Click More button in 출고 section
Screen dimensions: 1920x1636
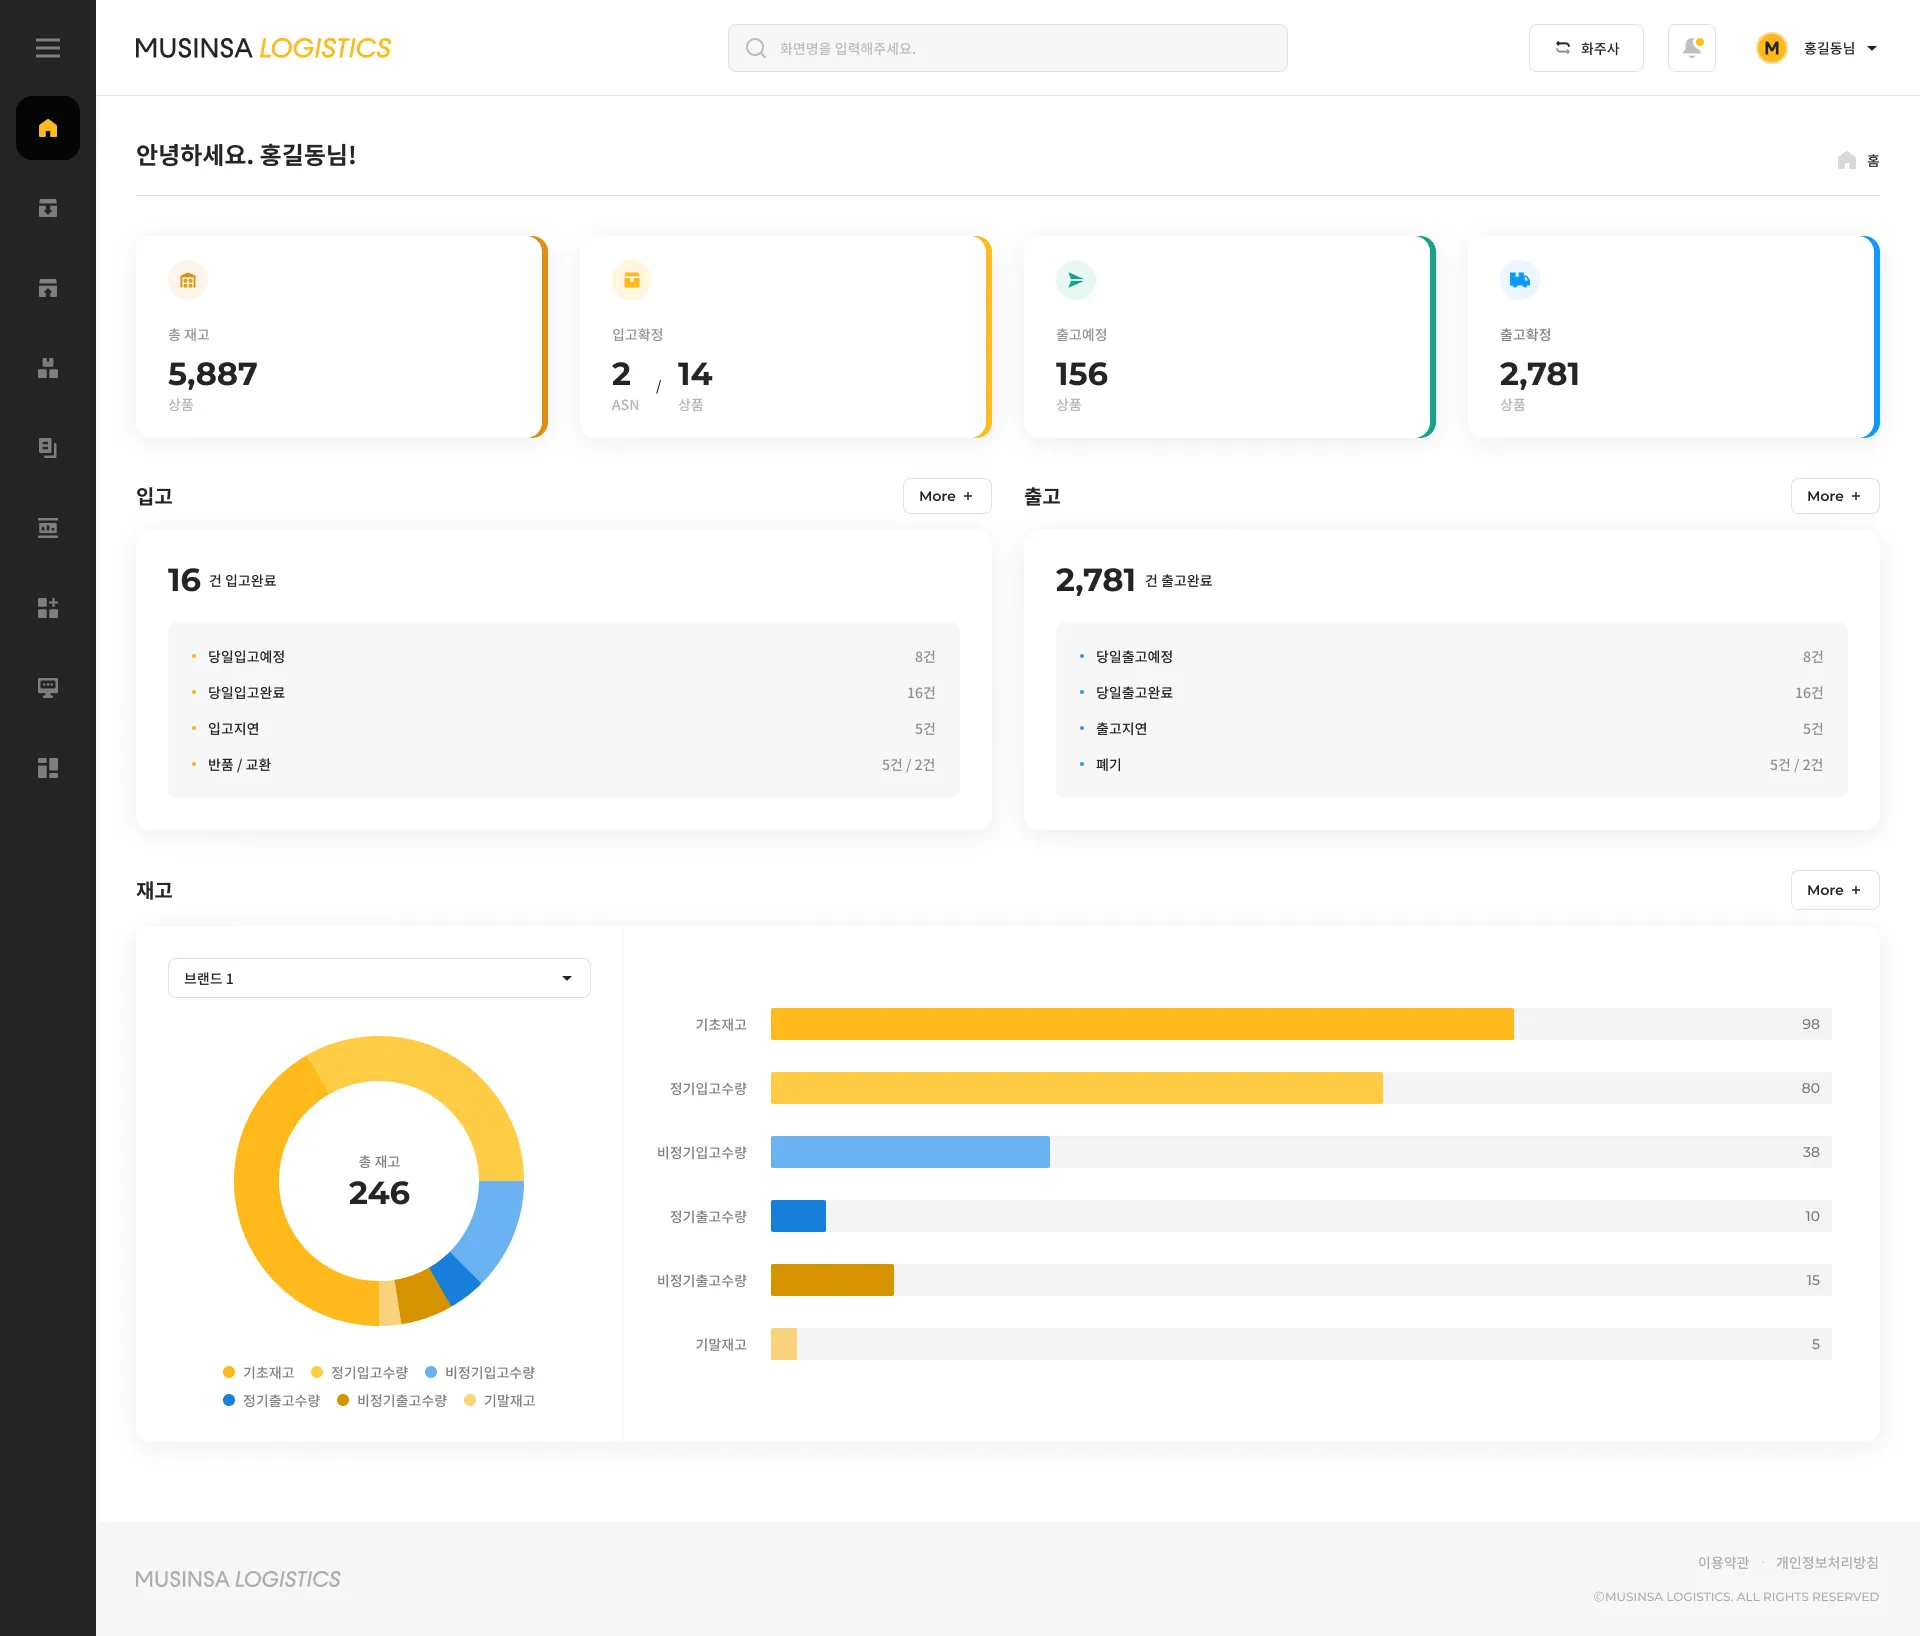coord(1834,496)
